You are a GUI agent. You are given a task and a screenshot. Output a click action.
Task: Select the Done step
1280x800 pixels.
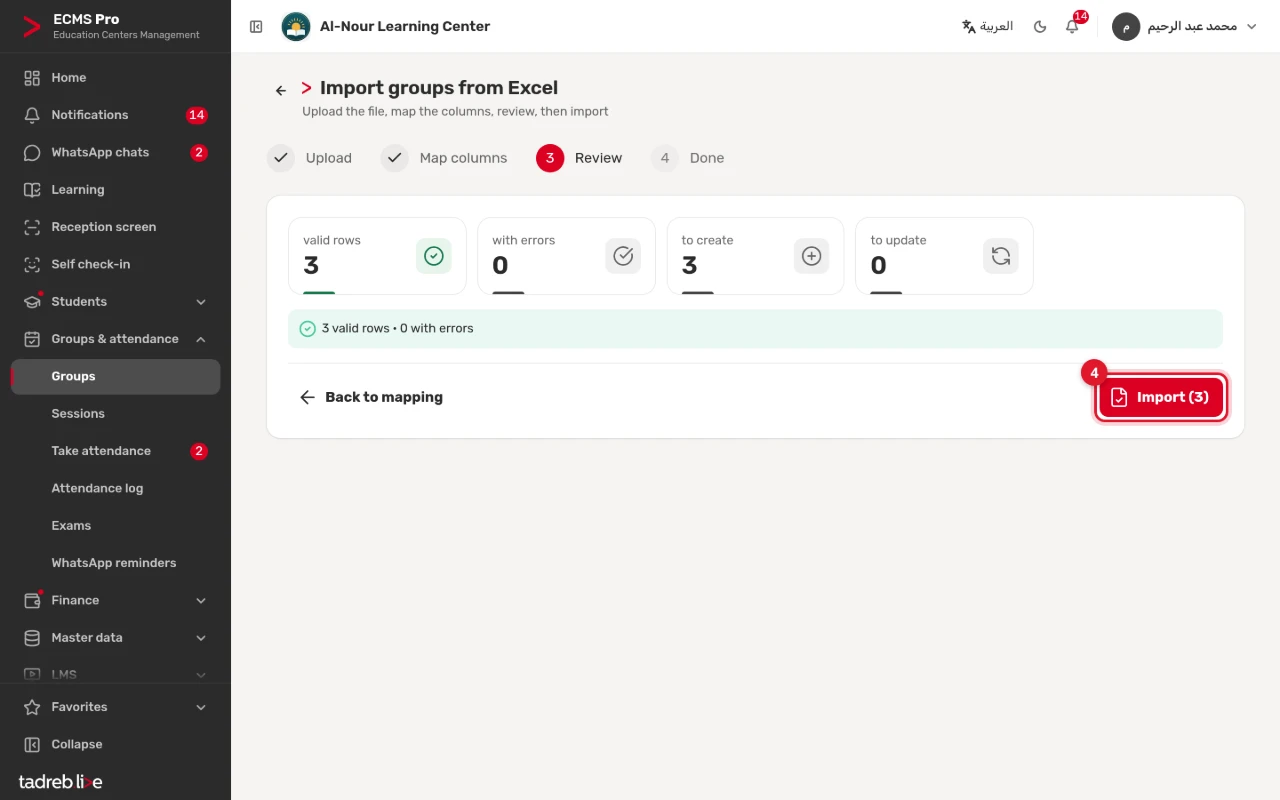tap(687, 158)
